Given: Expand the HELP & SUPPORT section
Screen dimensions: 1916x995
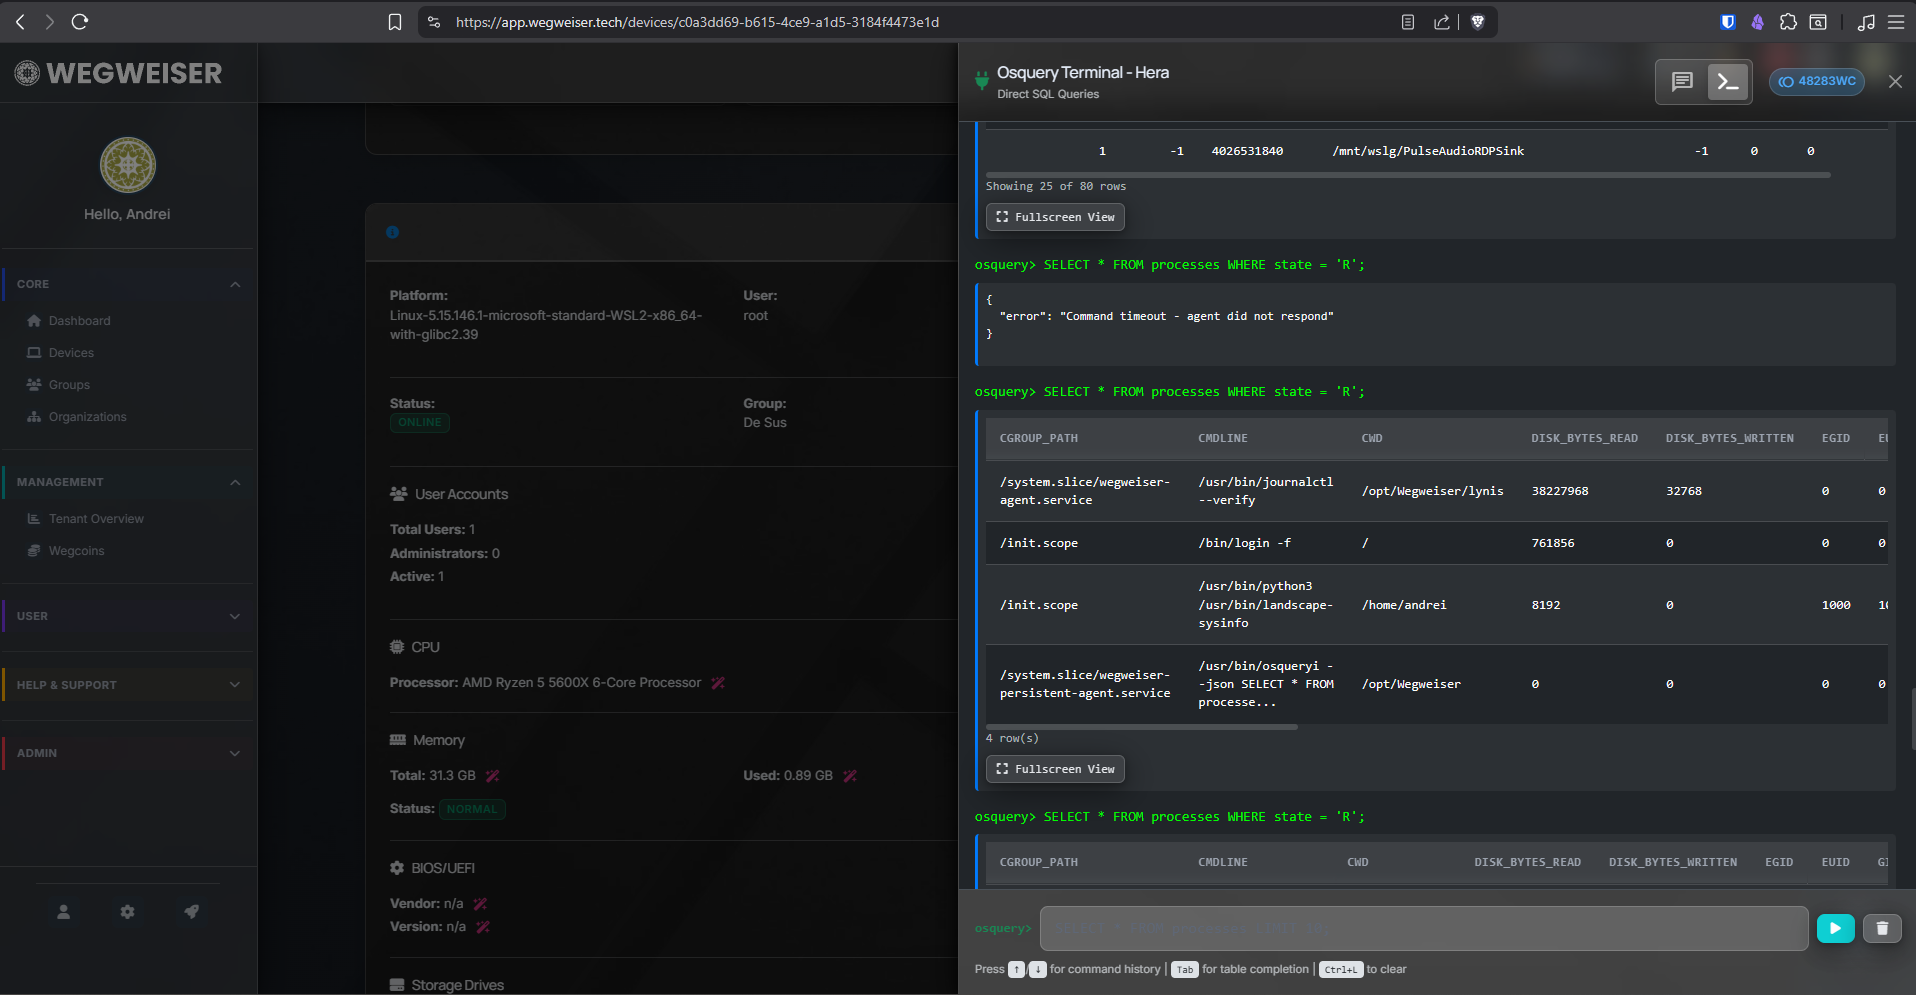Looking at the screenshot, I should coord(234,685).
